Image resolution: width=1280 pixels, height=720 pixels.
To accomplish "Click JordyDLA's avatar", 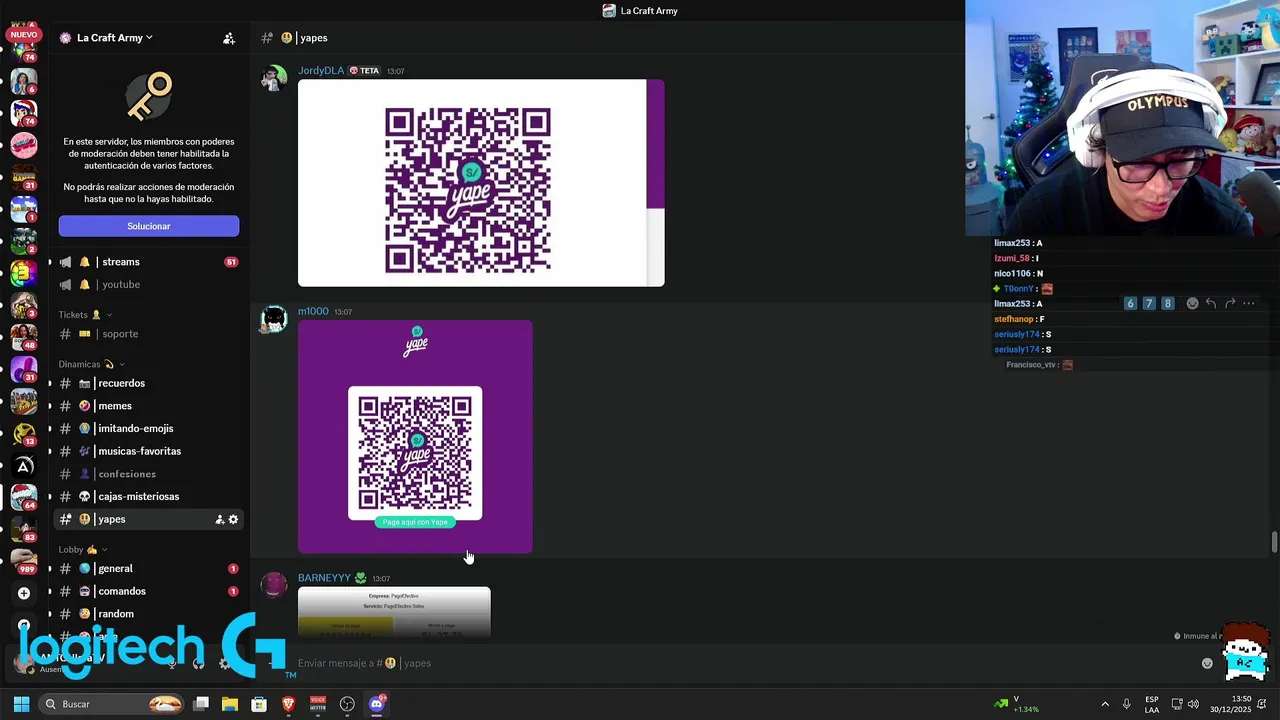I will click(273, 79).
